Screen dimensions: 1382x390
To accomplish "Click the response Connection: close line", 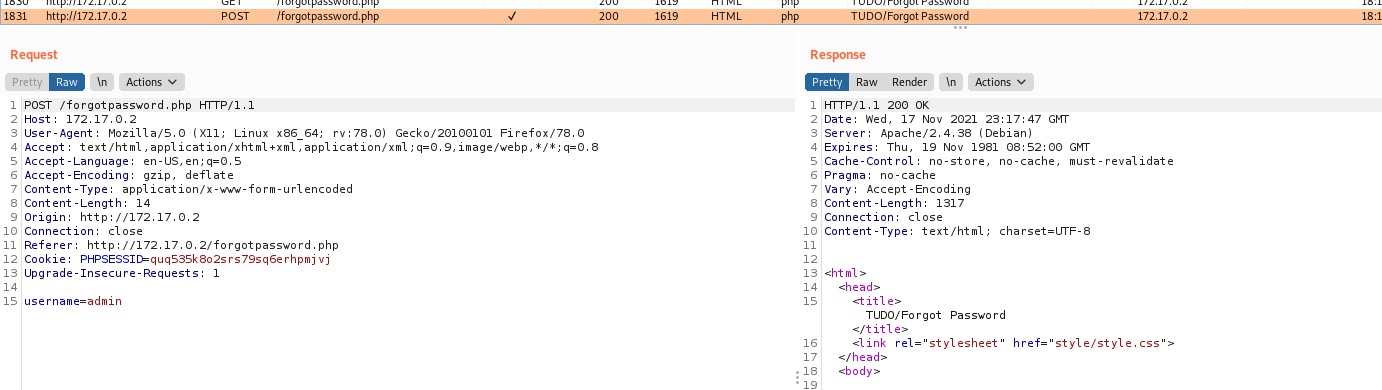I will (x=883, y=217).
